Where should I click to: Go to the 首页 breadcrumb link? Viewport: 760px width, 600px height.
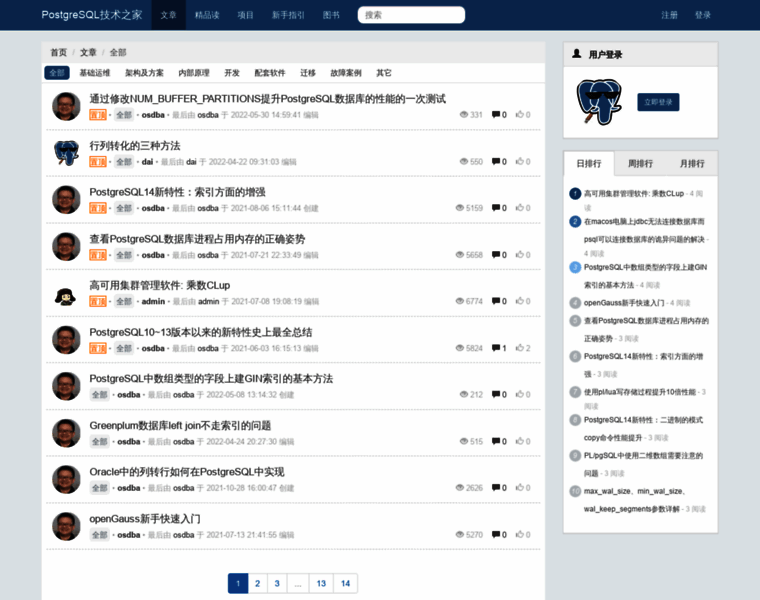tap(59, 52)
